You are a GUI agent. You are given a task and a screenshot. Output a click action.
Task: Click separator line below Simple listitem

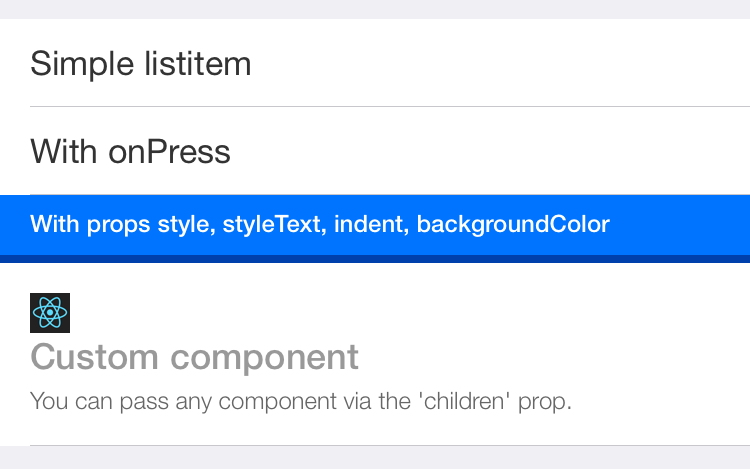pos(390,106)
